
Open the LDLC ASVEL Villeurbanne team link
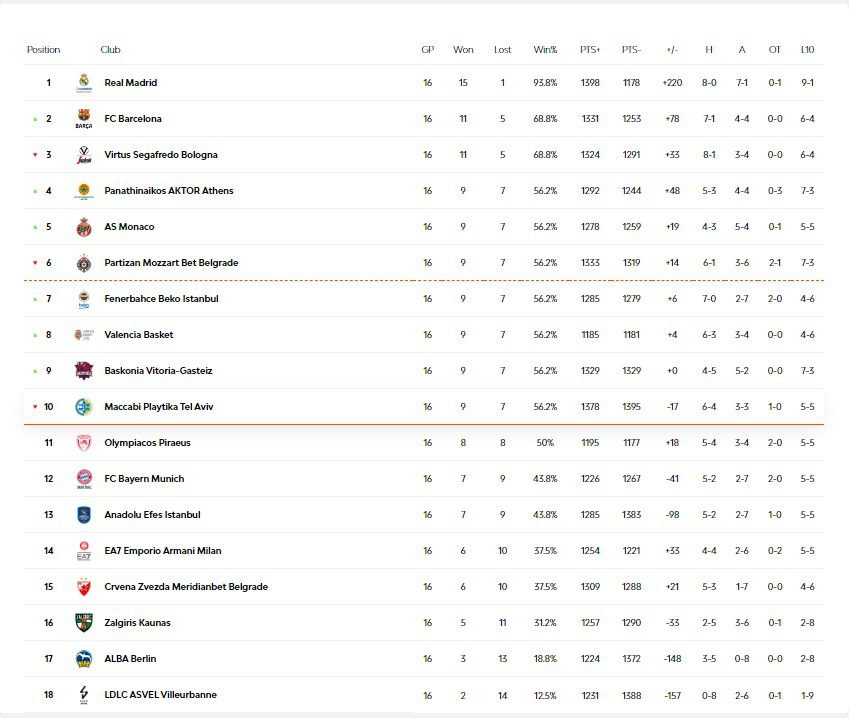pos(160,695)
